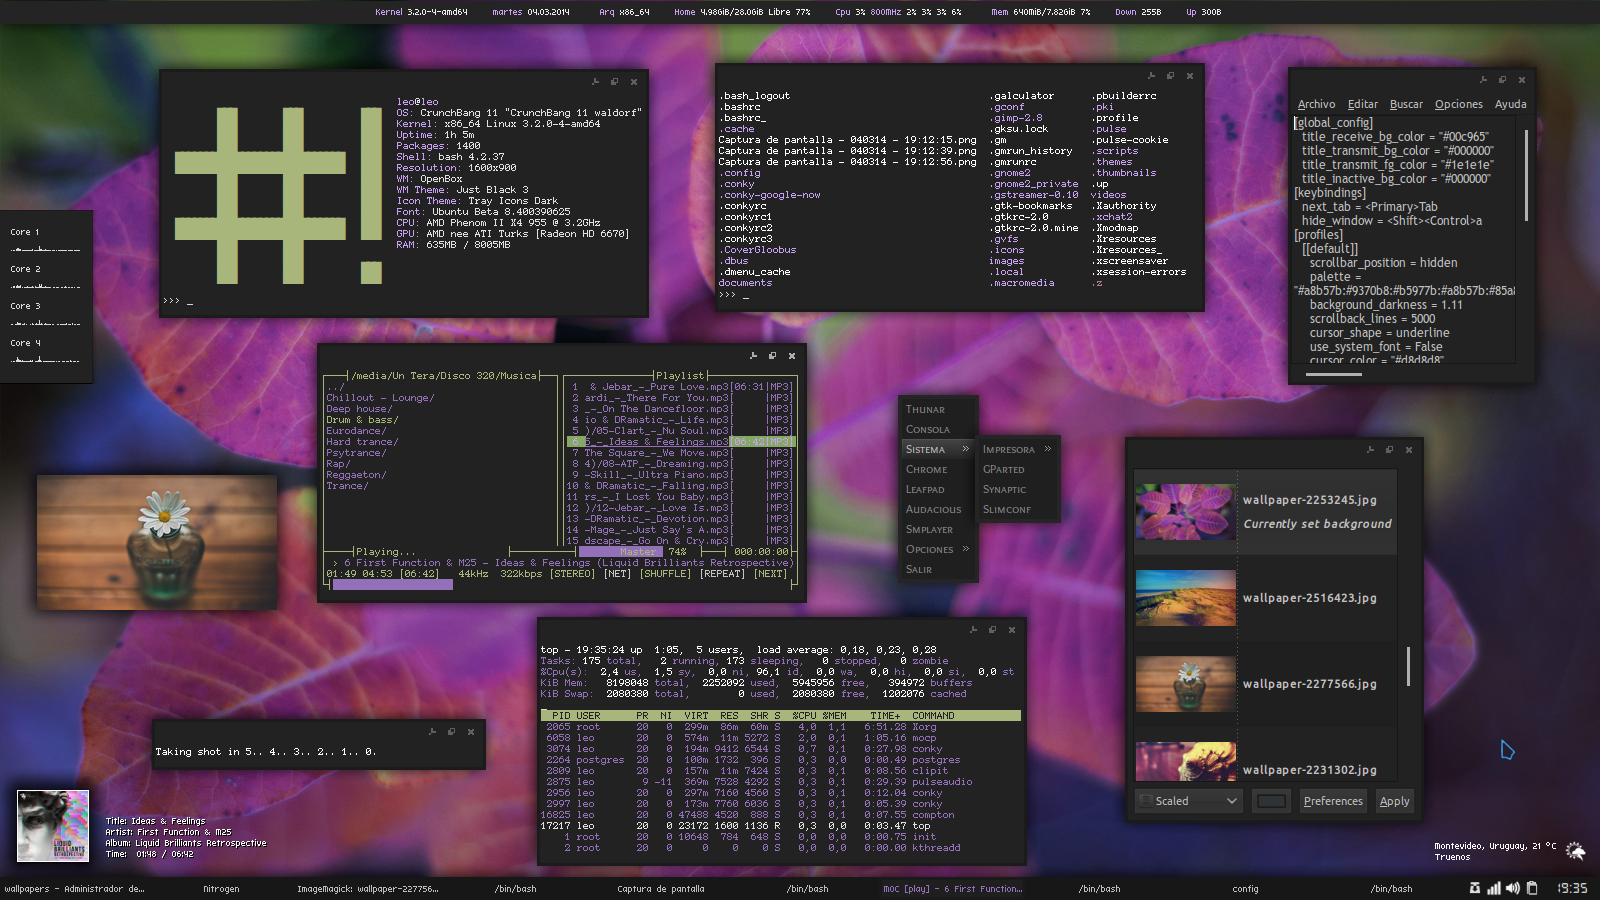
Task: Click the Drum & bass/ folder in MOC
Action: pyautogui.click(x=362, y=420)
